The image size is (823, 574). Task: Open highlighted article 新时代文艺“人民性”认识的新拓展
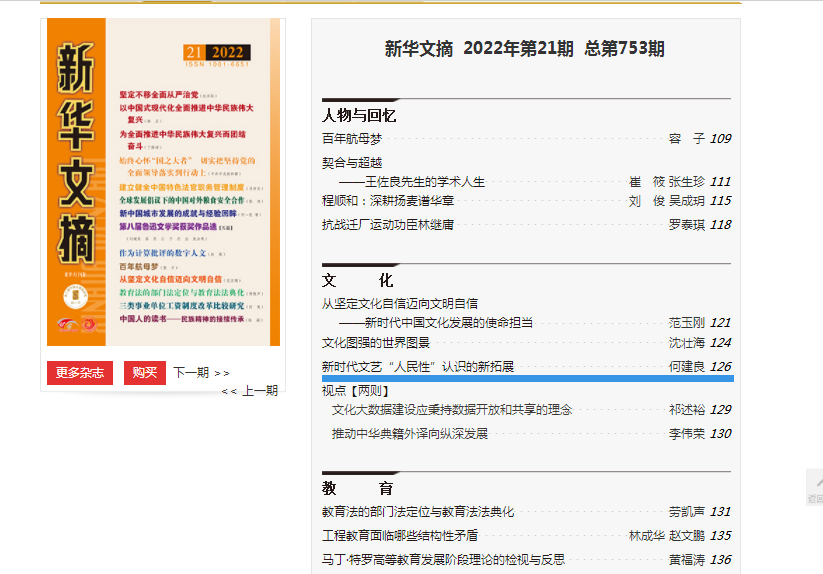(x=417, y=367)
